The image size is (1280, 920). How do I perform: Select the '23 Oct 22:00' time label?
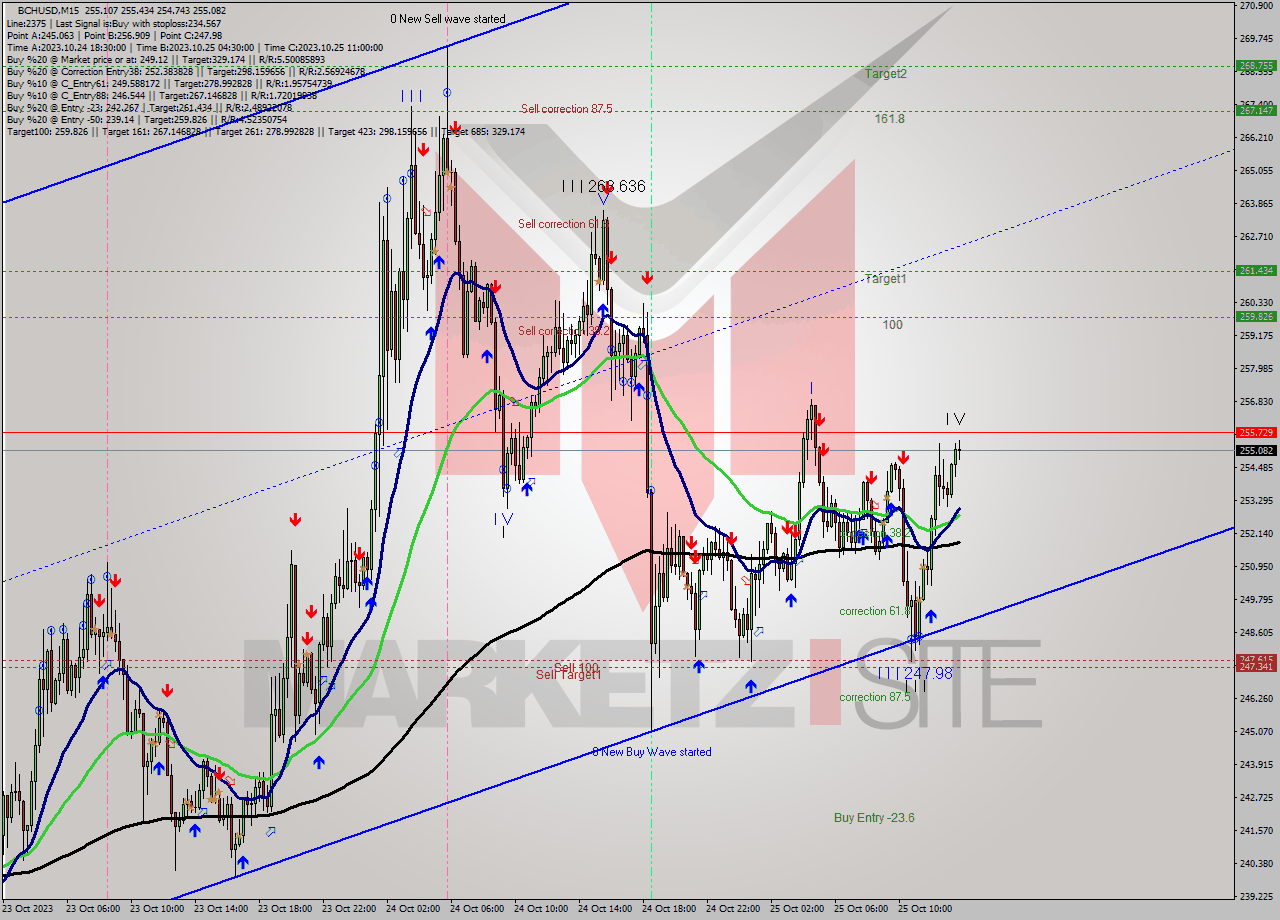pyautogui.click(x=349, y=909)
